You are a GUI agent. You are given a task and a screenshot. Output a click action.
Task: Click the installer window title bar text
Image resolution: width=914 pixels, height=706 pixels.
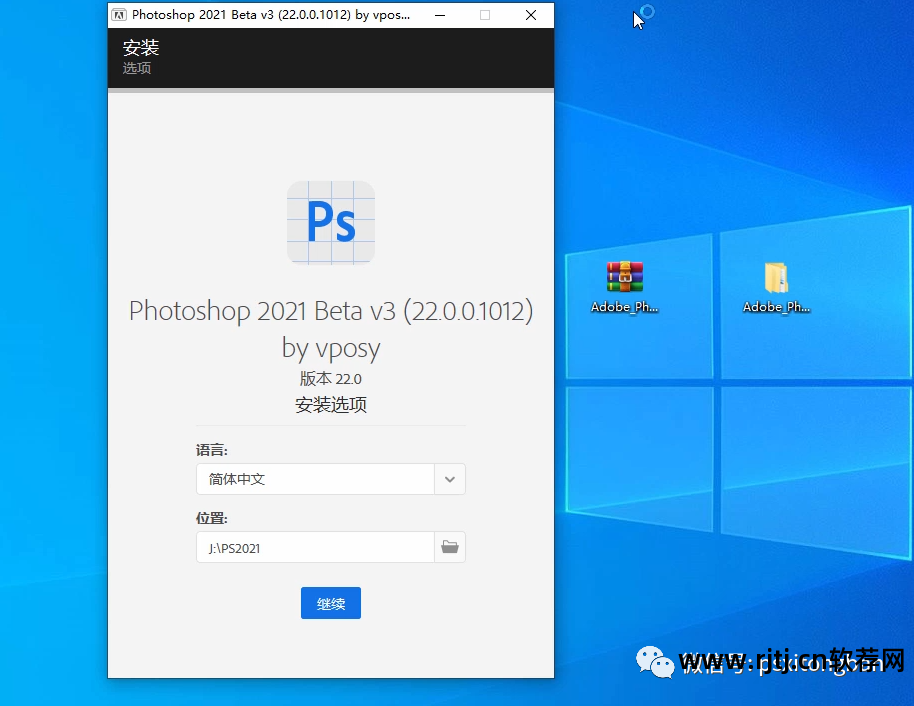(271, 15)
